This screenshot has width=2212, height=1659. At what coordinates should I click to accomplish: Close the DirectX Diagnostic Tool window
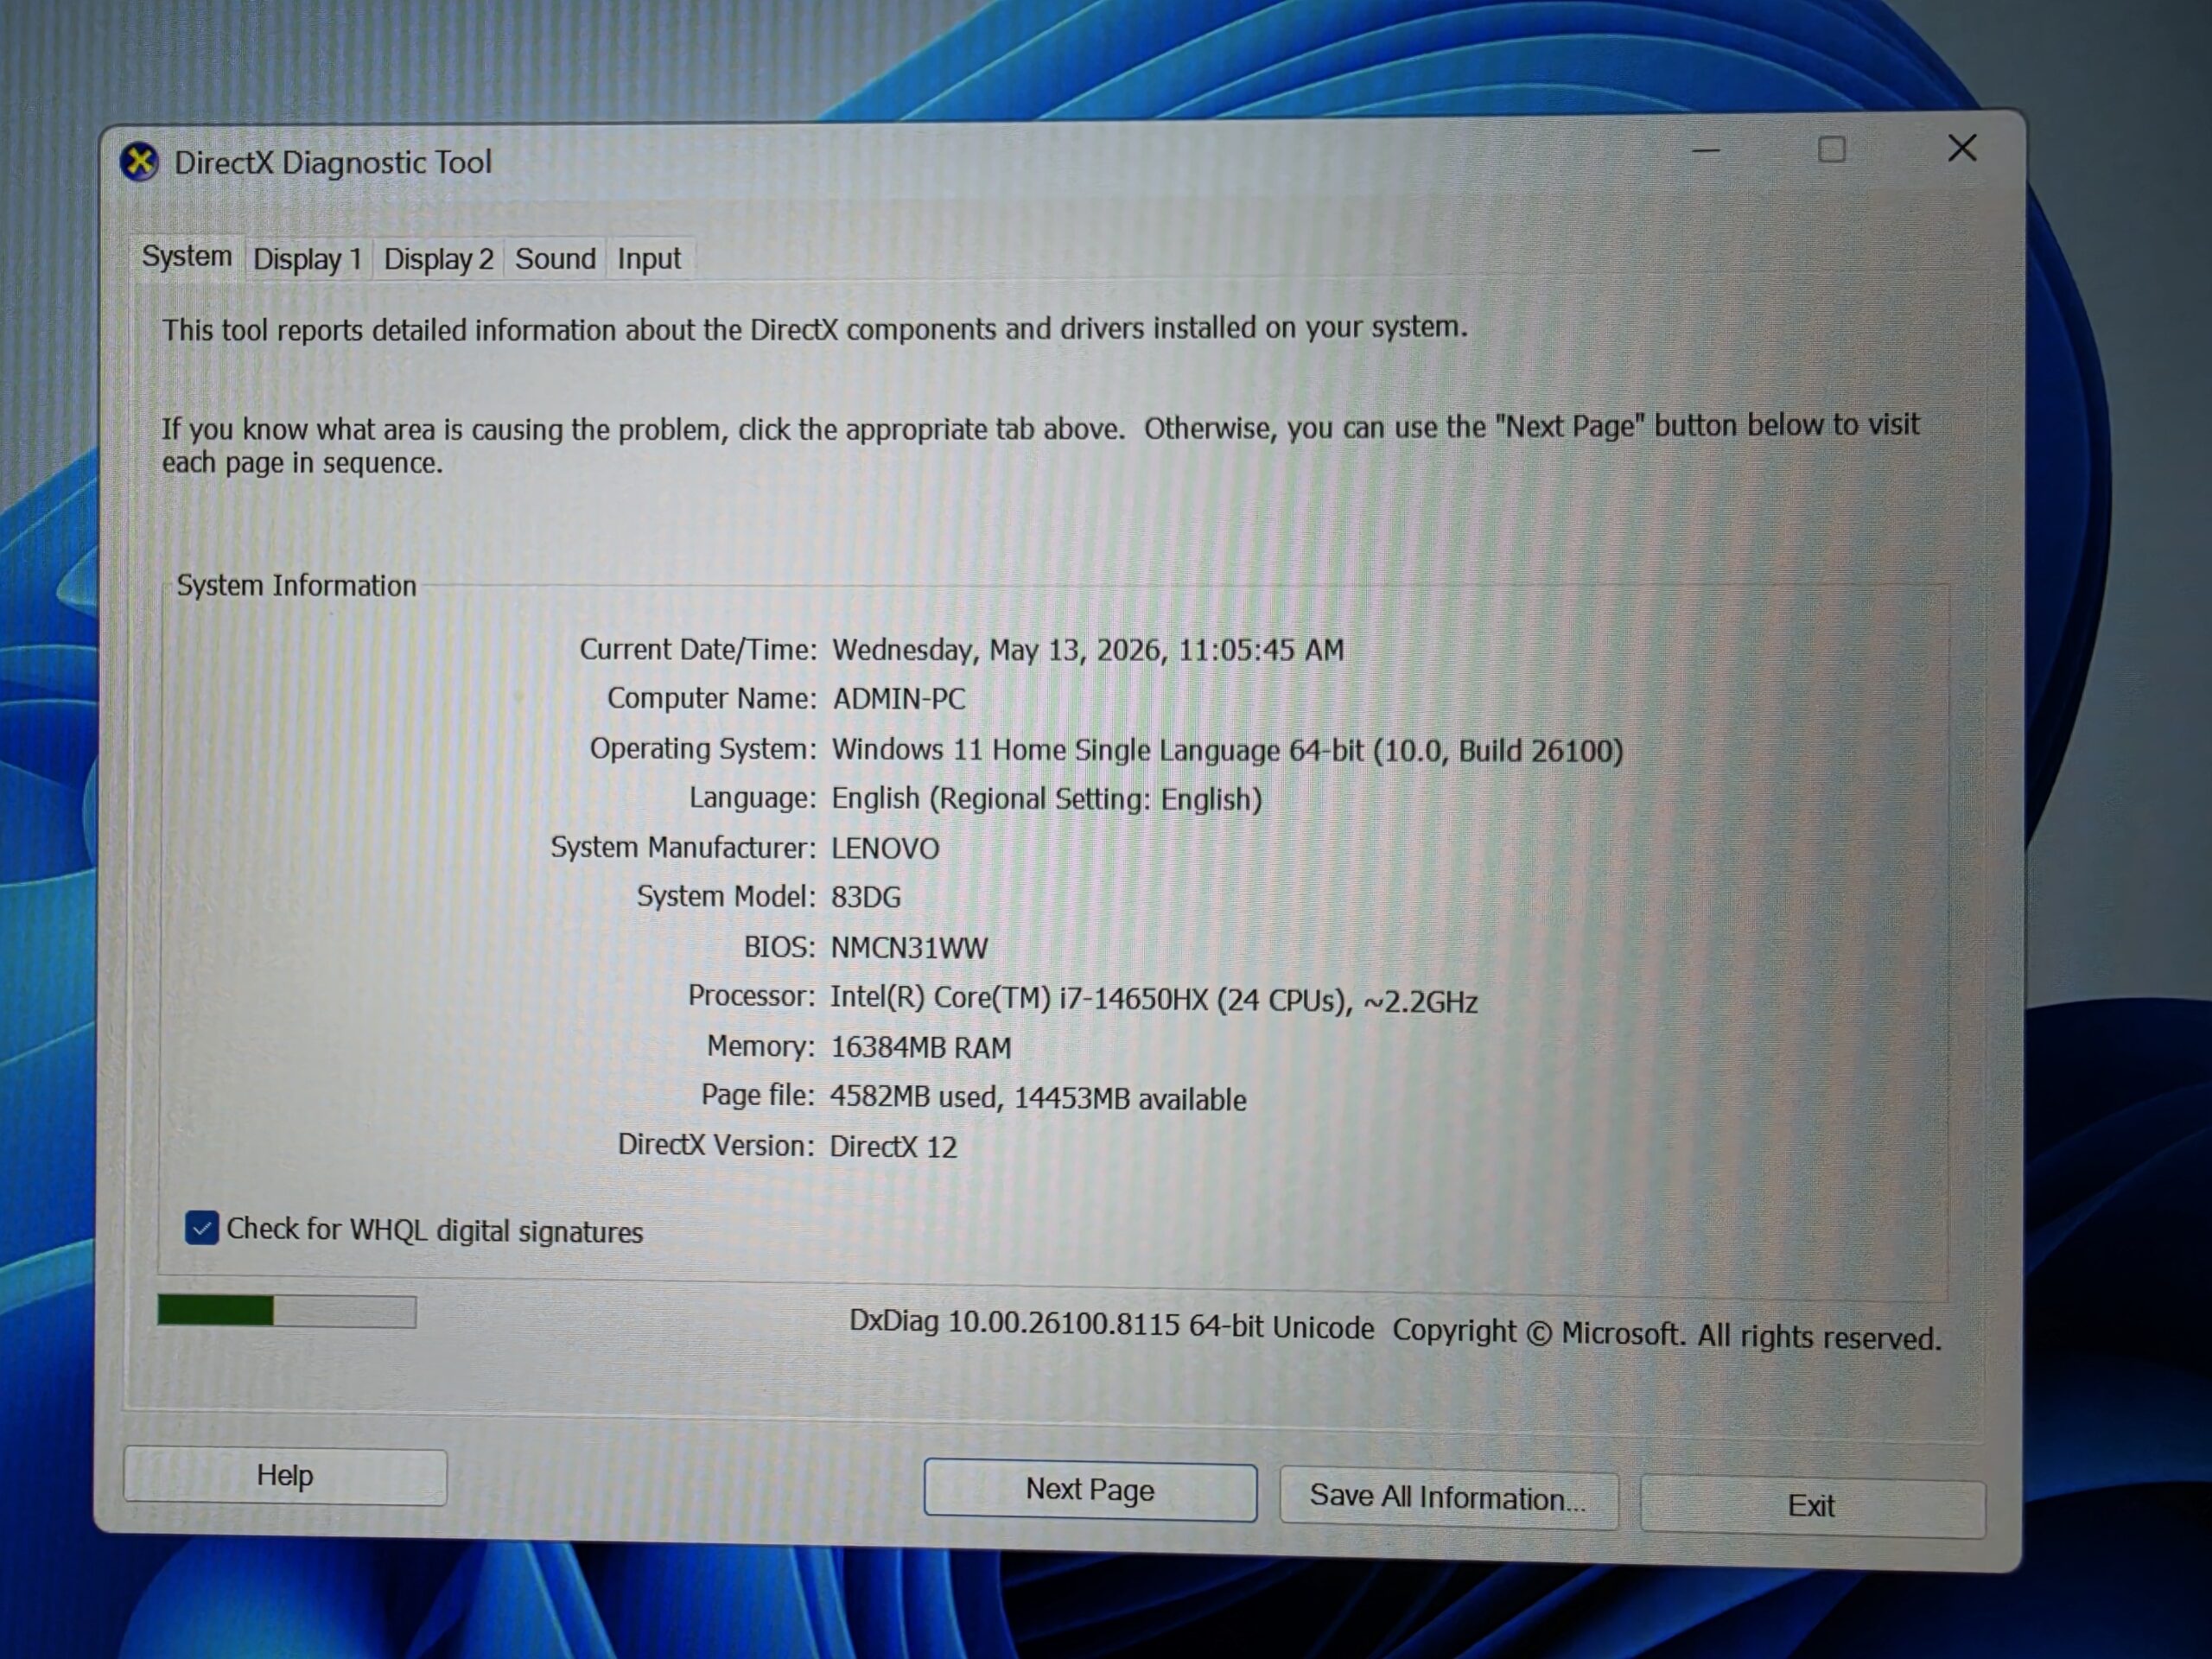coord(1962,149)
